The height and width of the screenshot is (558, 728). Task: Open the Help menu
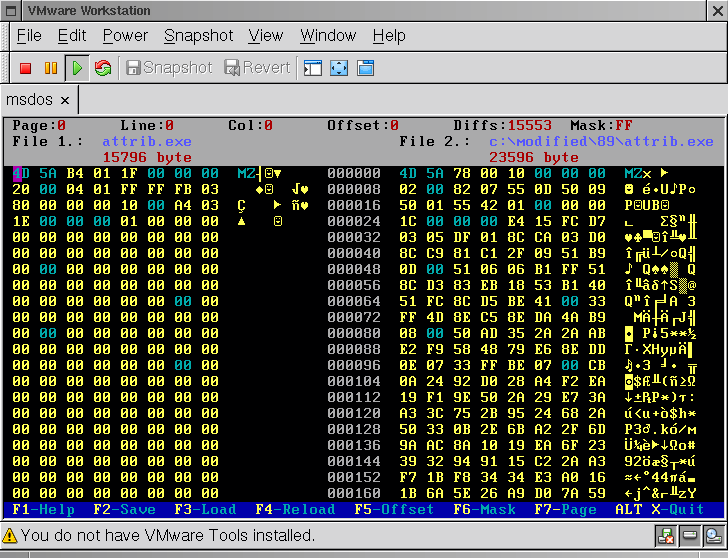(389, 36)
